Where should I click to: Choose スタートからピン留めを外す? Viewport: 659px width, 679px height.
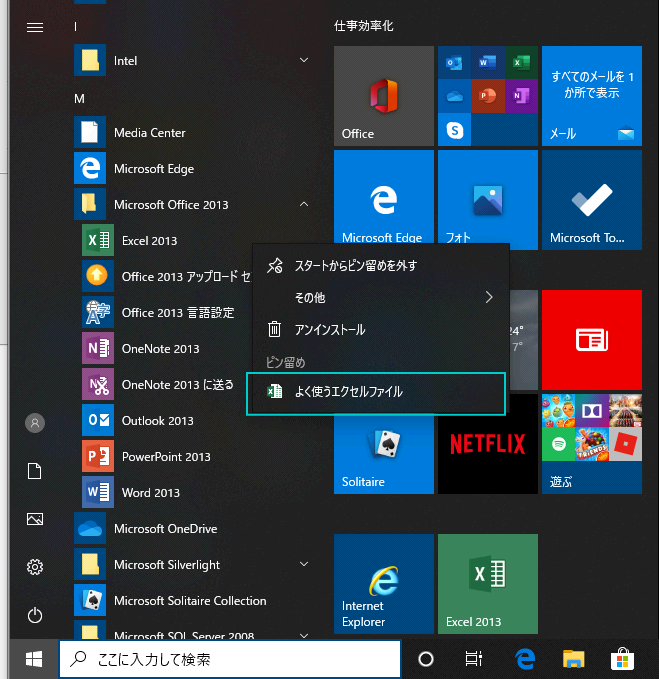381,265
